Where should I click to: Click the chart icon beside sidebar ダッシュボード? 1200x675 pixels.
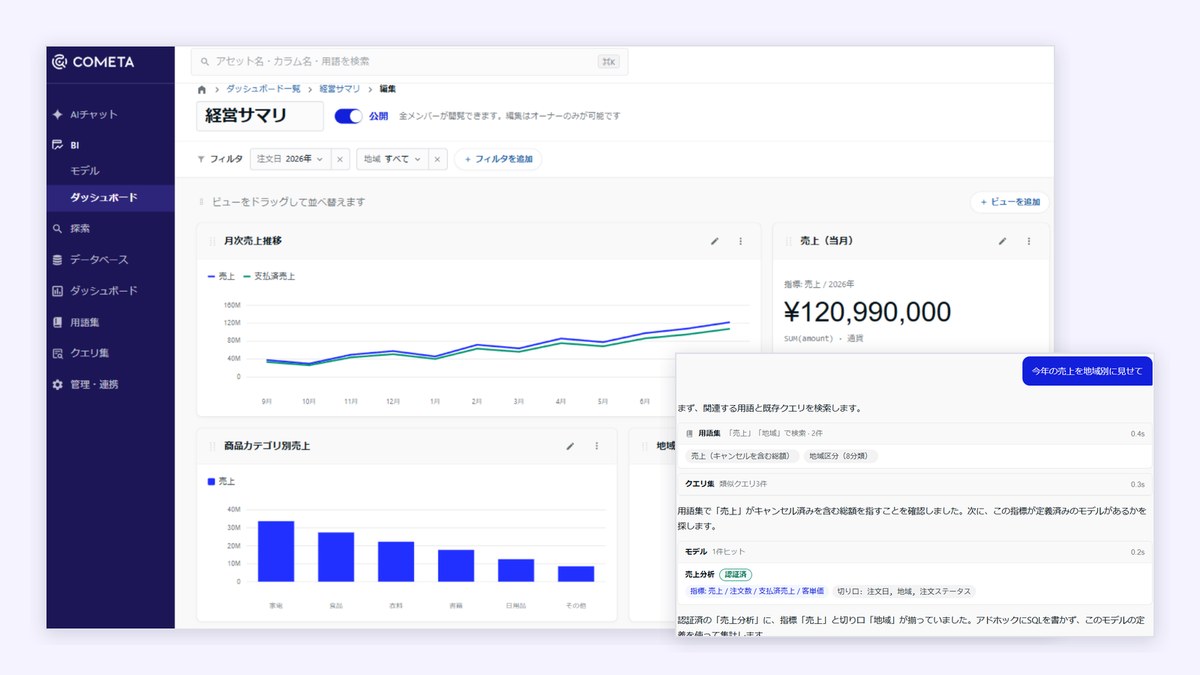point(58,291)
